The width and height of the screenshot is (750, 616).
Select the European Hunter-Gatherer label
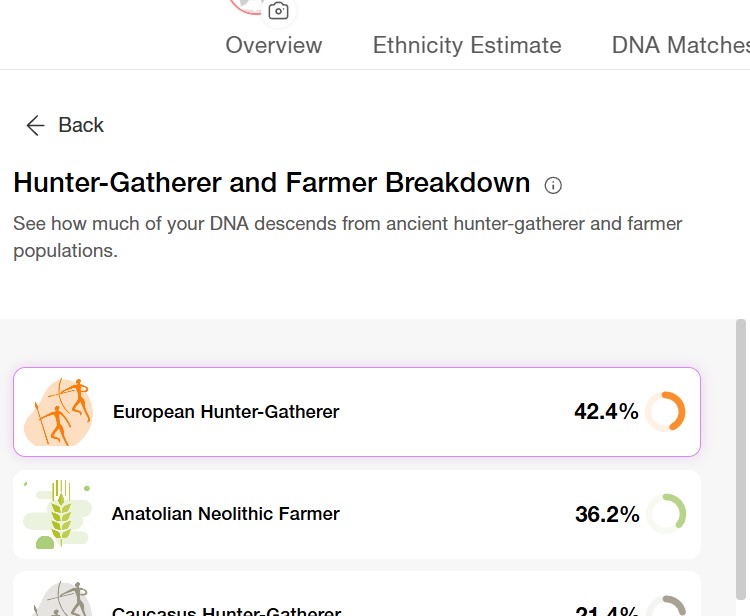tap(226, 411)
